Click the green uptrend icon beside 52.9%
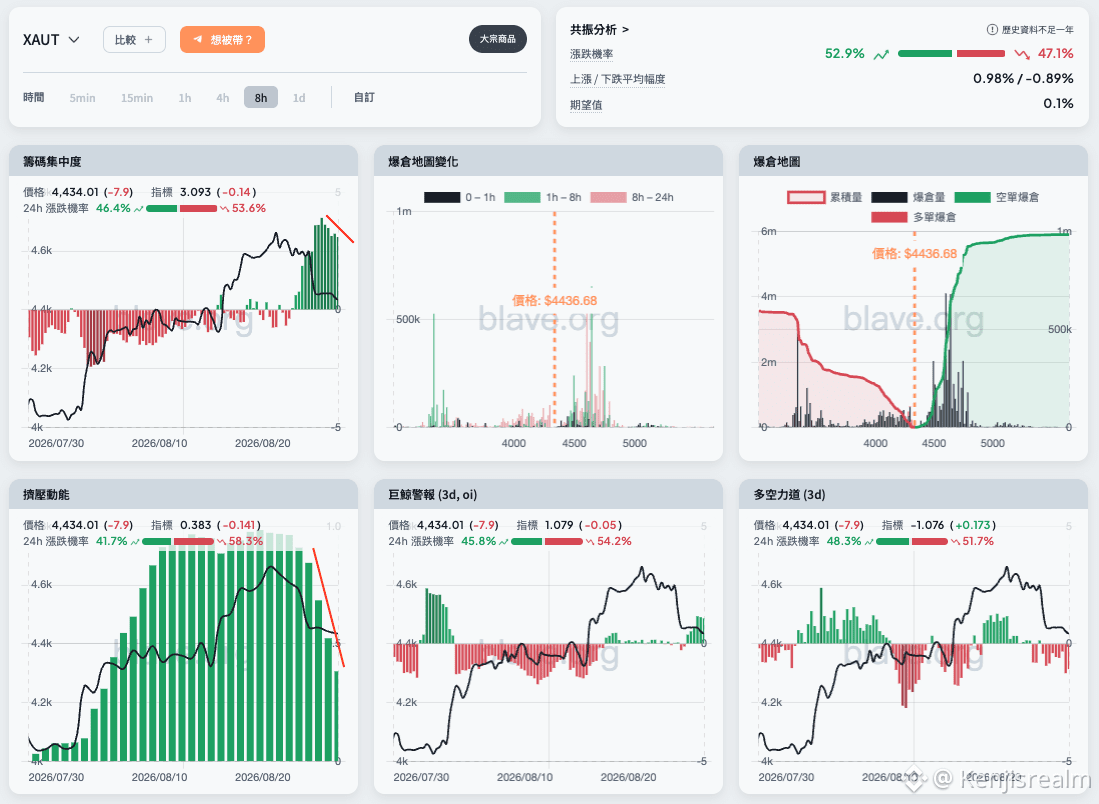 [x=881, y=54]
